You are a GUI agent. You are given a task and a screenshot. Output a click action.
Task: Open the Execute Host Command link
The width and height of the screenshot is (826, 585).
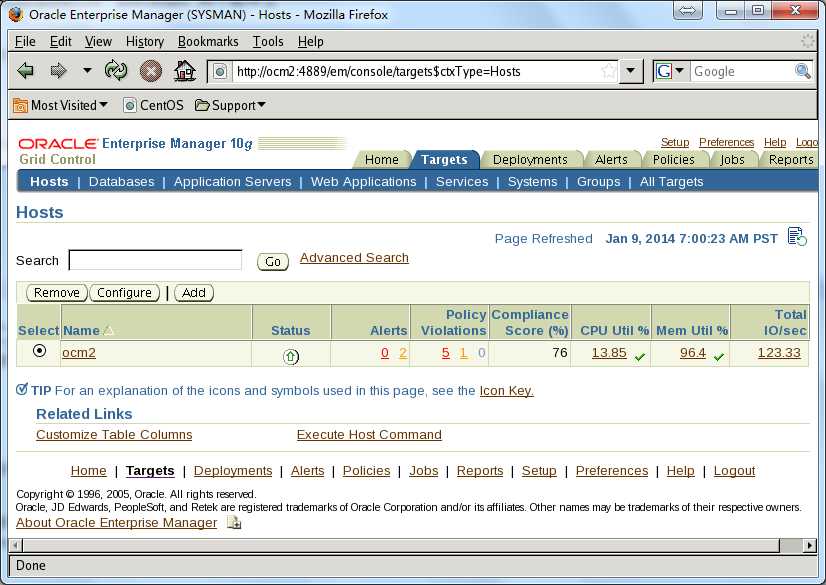[369, 434]
